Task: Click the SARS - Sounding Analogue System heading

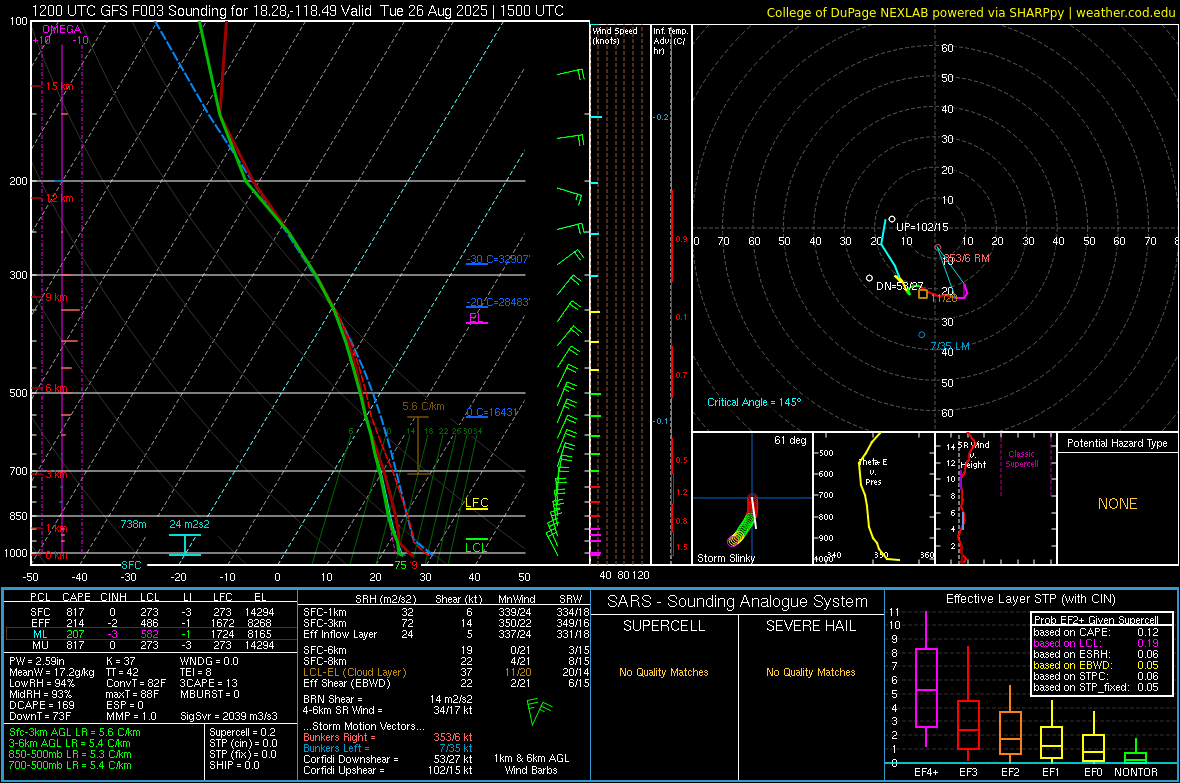Action: (x=738, y=602)
